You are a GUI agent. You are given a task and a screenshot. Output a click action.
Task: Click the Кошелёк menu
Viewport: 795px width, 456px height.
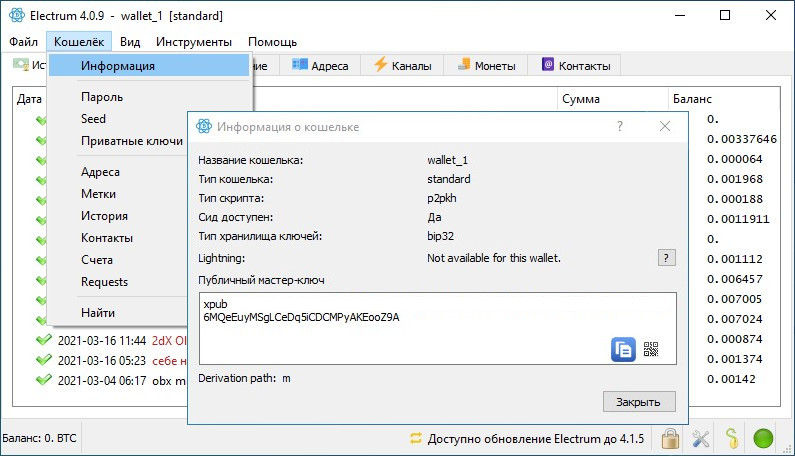coord(79,42)
